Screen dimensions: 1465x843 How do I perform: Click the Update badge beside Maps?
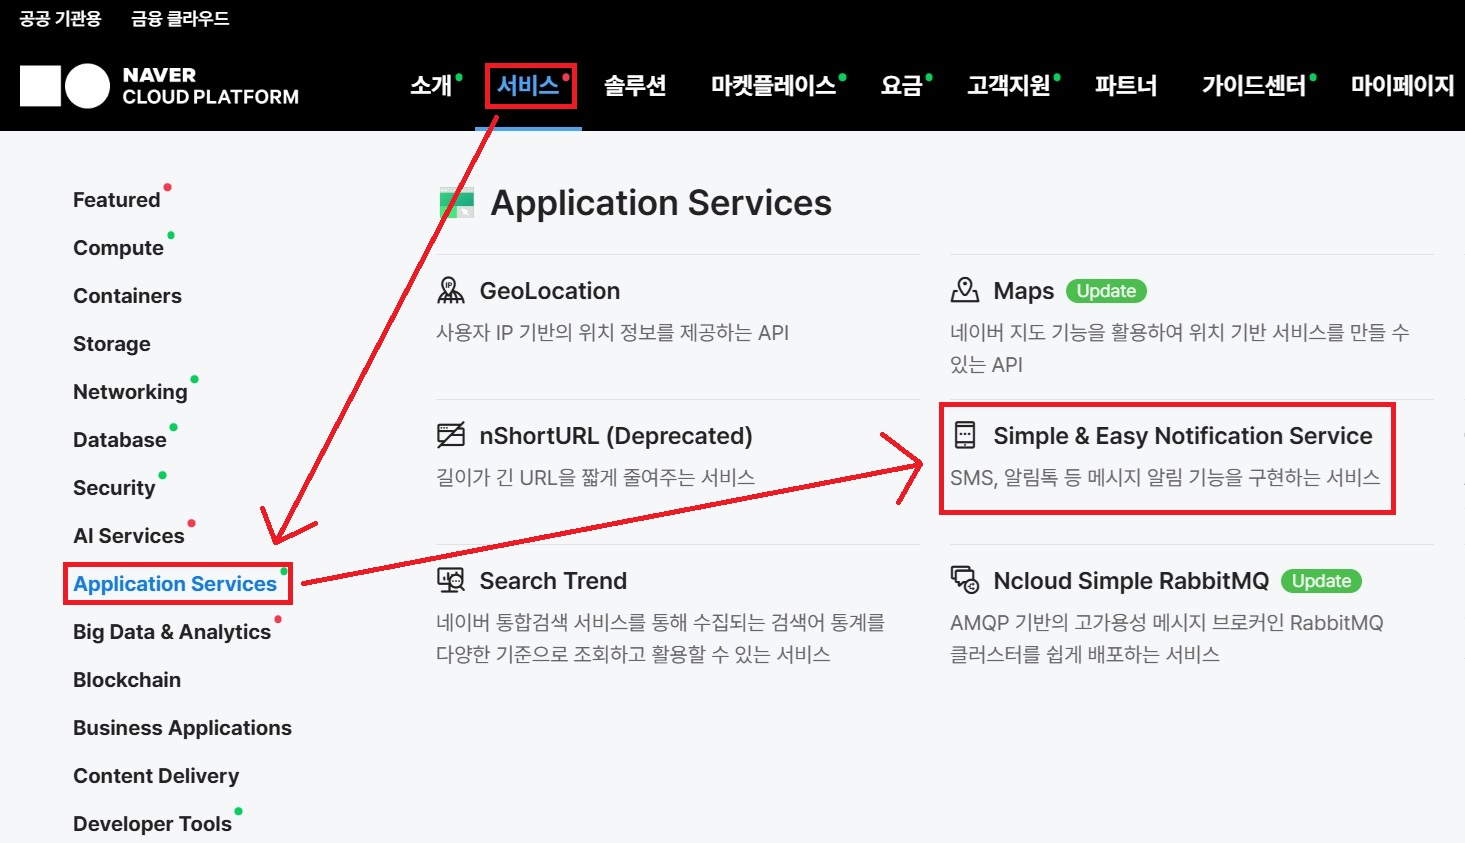1106,291
